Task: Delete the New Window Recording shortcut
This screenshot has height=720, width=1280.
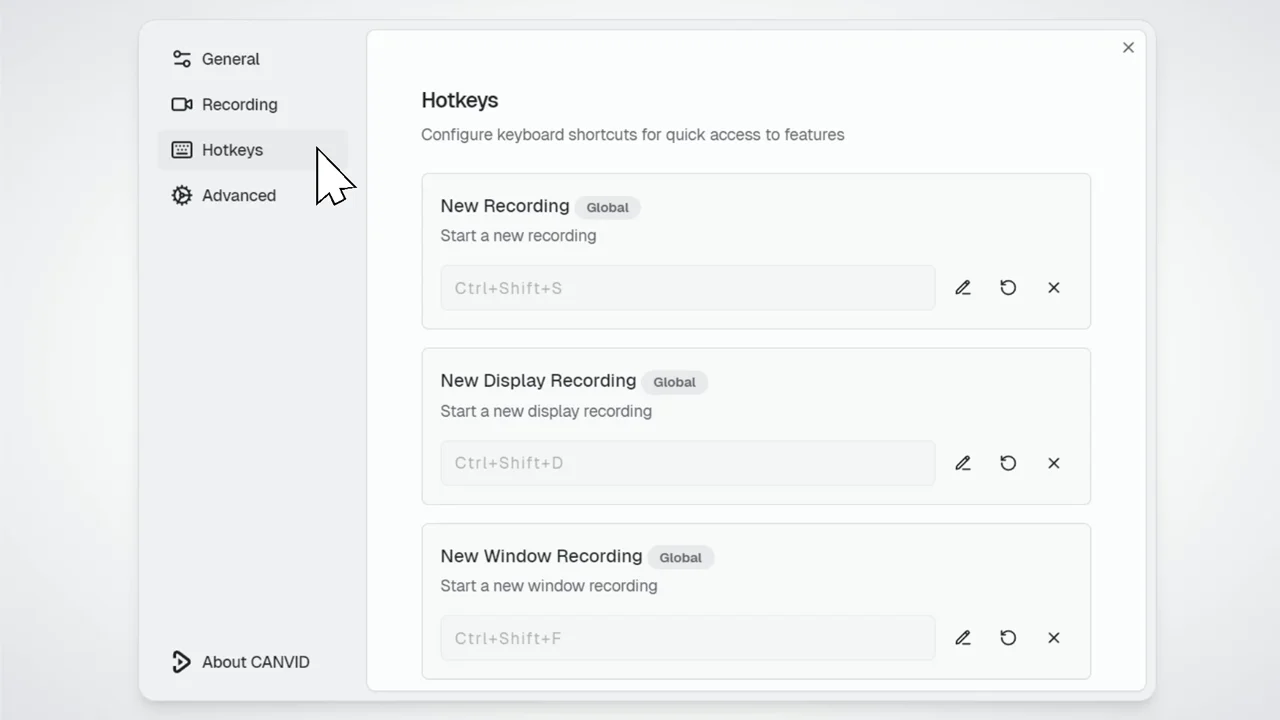Action: point(1053,637)
